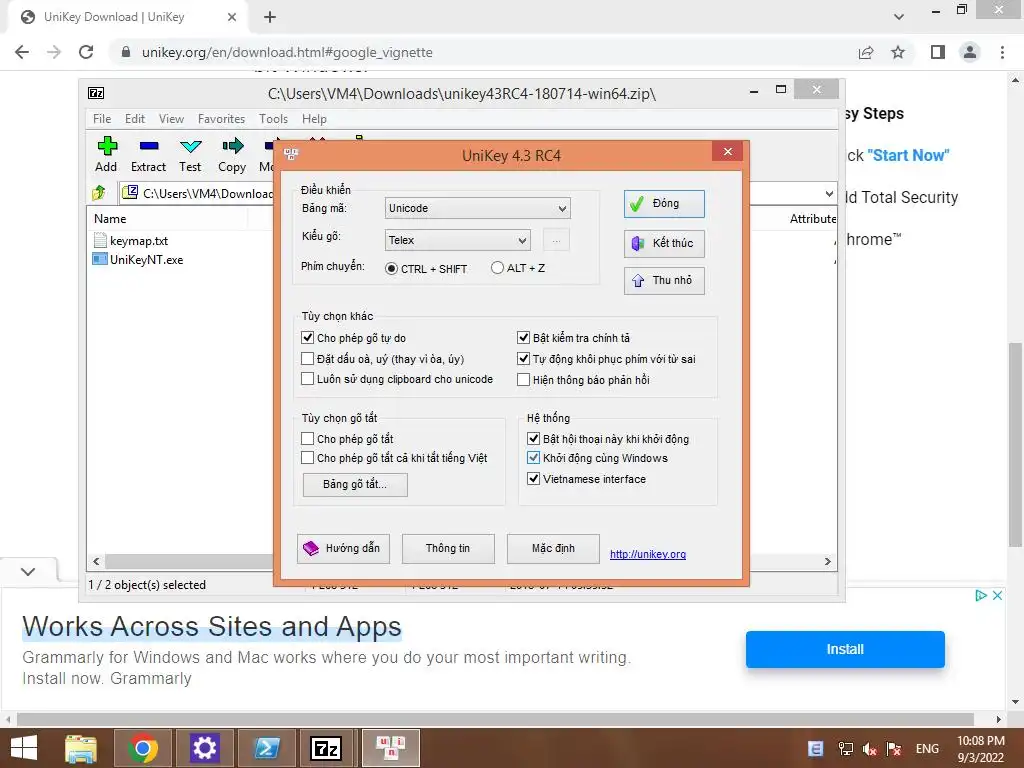
Task: Click the Kết thúc button
Action: pos(664,244)
